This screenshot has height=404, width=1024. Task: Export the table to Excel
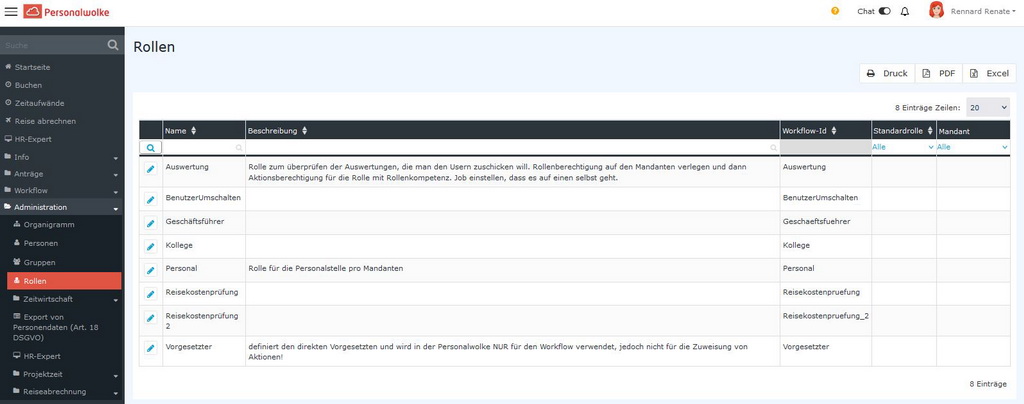(x=989, y=73)
